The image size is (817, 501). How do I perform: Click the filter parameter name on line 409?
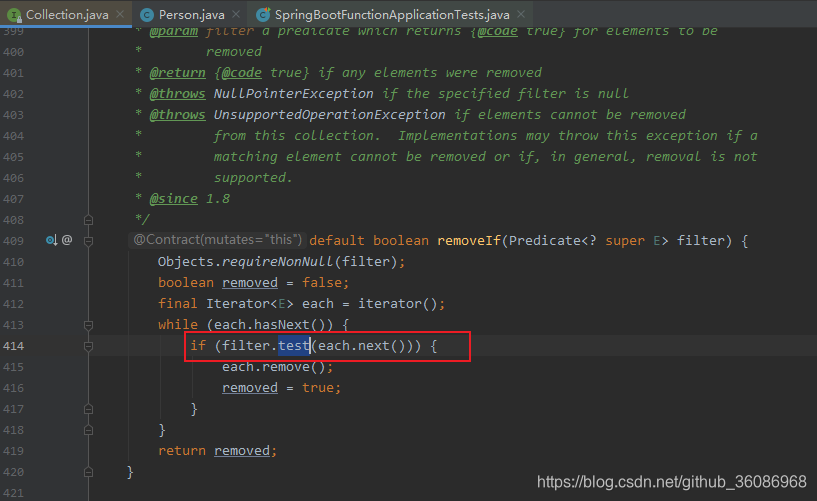coord(701,241)
